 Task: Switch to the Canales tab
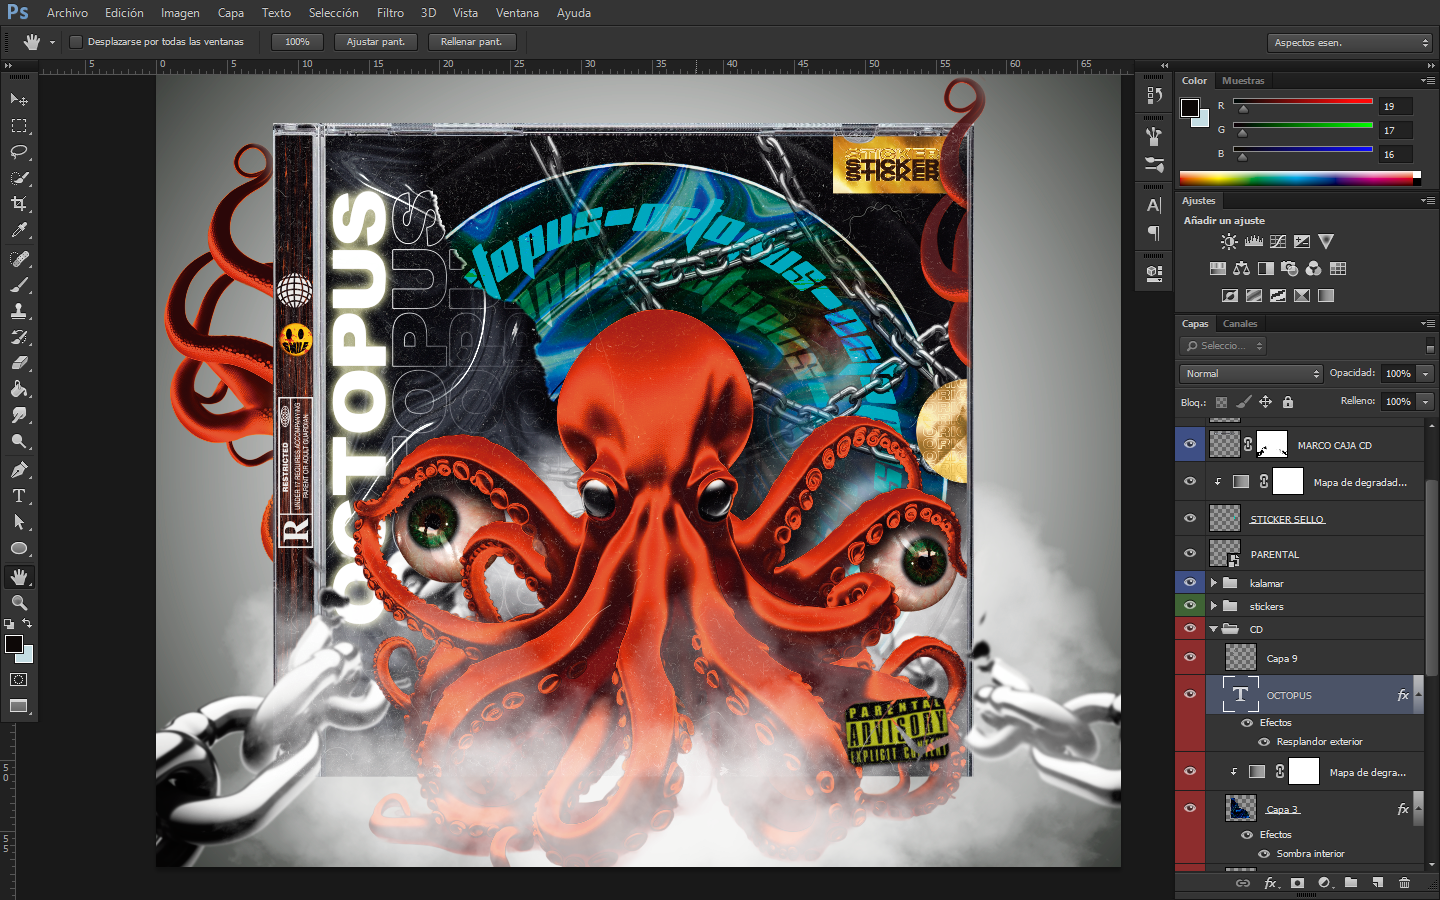coord(1240,324)
